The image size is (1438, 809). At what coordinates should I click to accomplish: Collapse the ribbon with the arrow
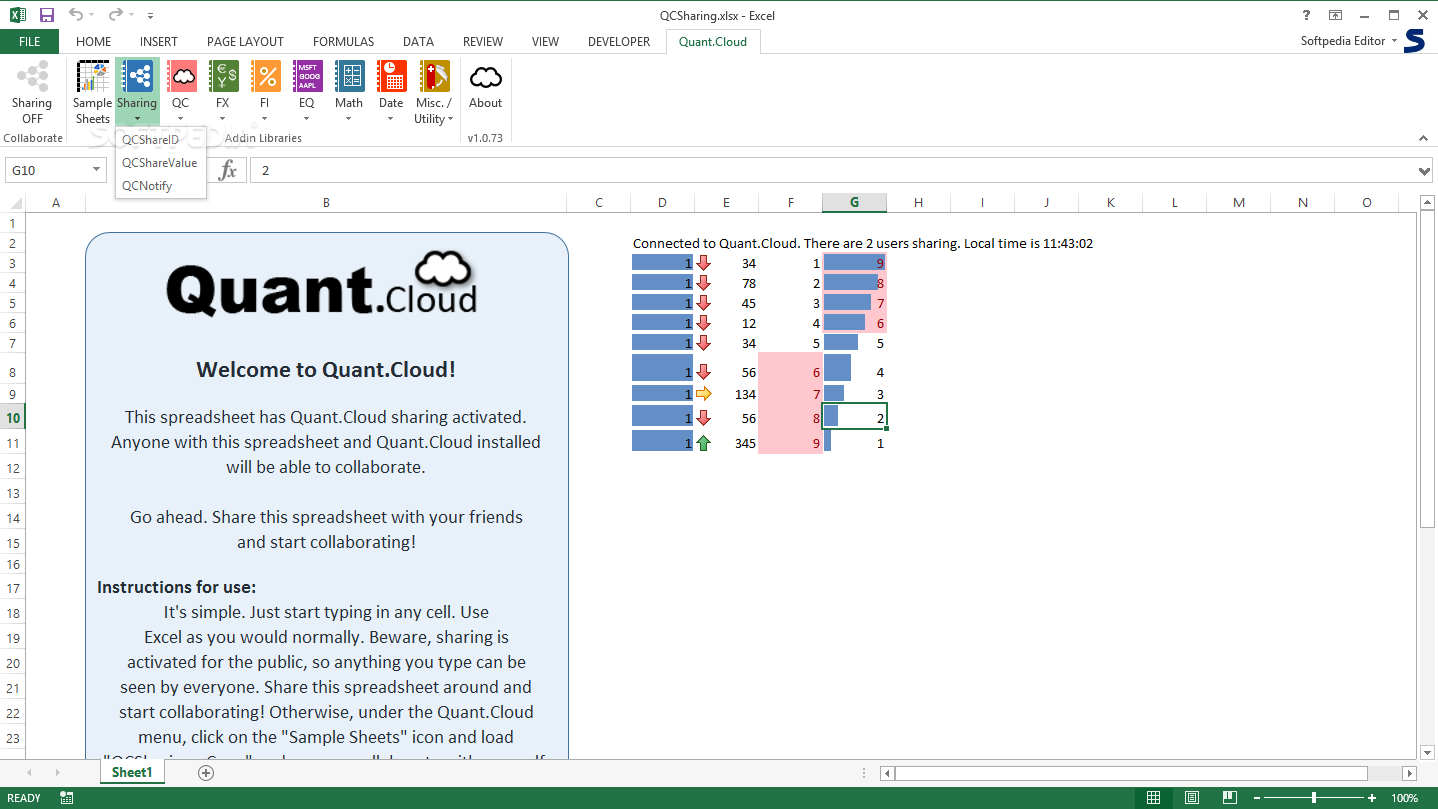click(1423, 138)
